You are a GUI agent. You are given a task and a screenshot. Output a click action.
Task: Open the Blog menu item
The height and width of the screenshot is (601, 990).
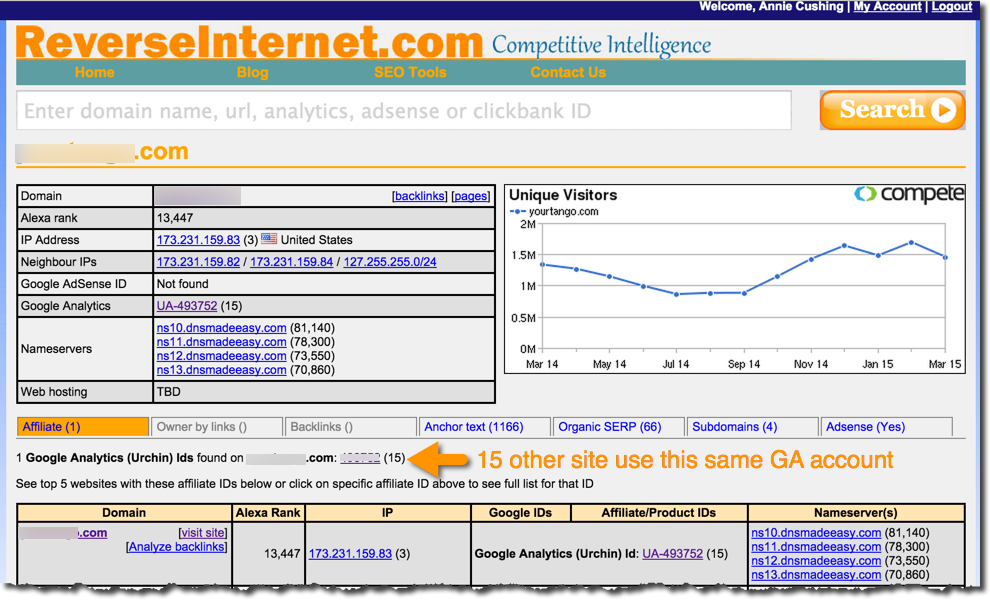click(253, 73)
